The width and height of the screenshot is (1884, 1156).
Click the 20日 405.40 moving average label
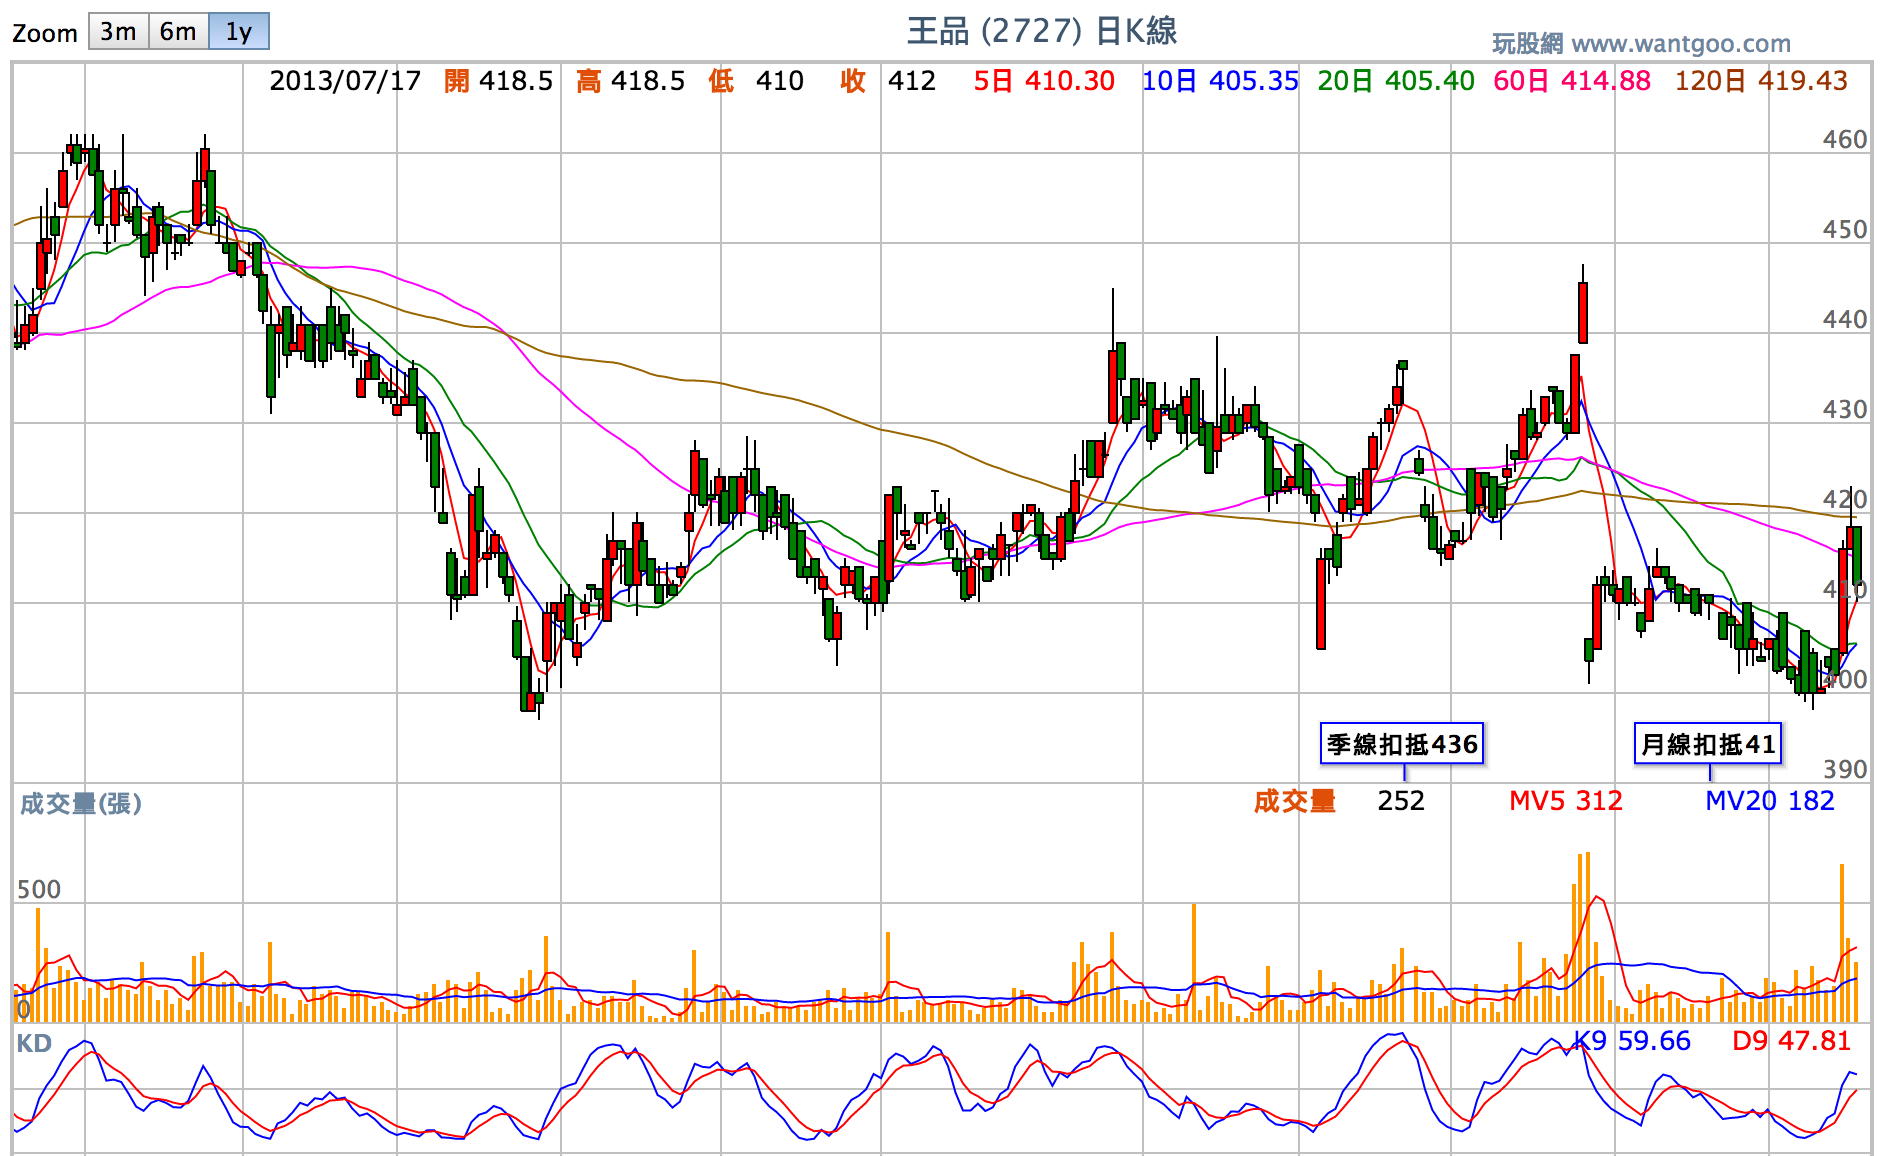pos(1396,81)
